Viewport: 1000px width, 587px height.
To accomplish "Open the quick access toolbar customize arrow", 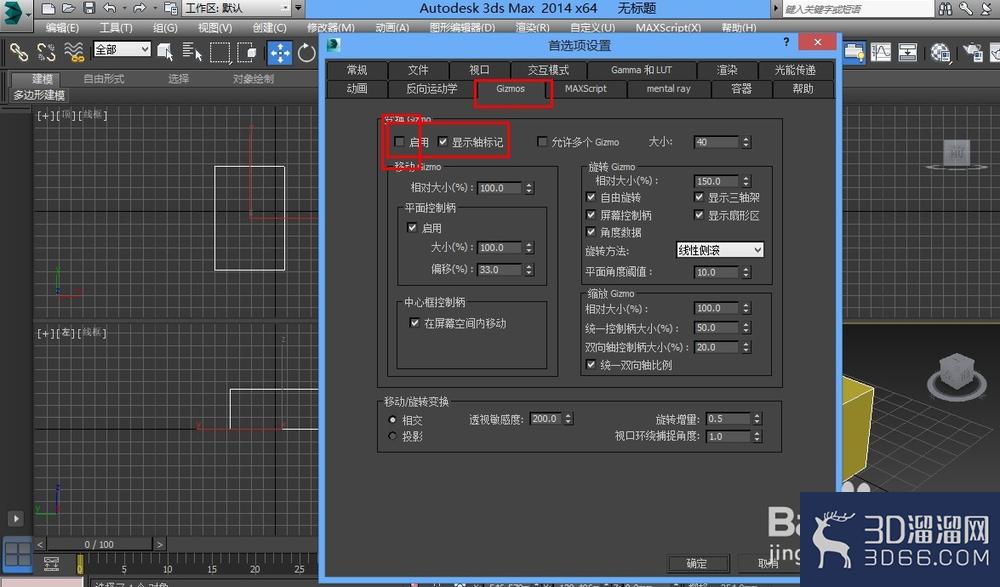I will pyautogui.click(x=298, y=8).
